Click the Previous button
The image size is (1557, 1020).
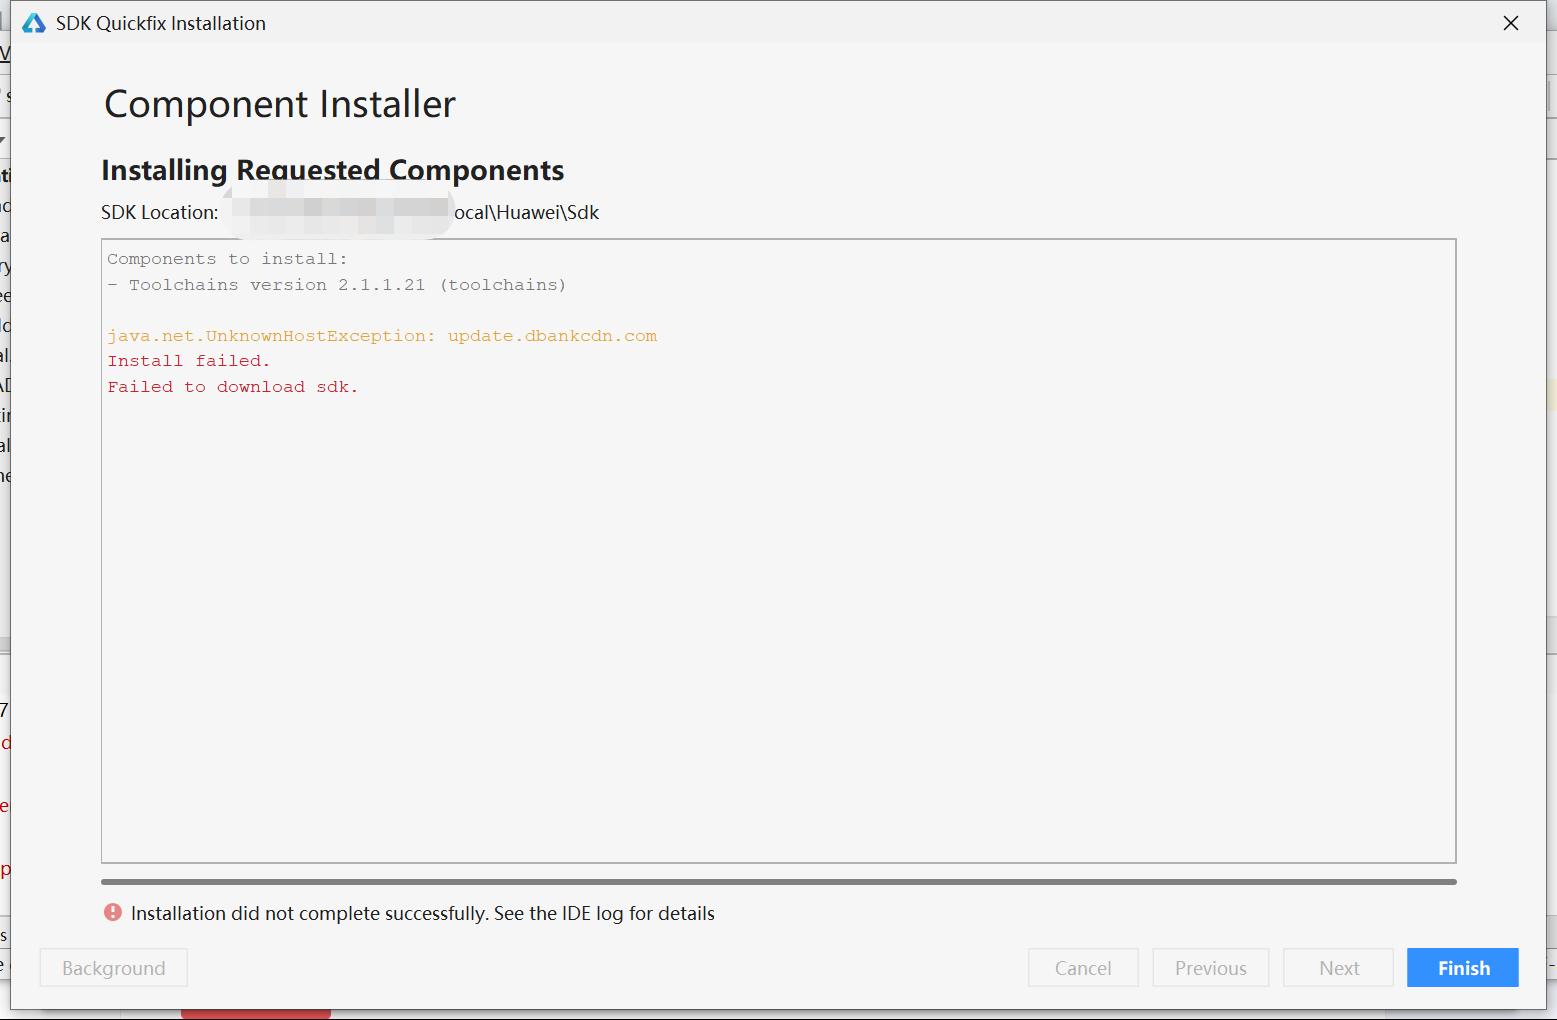[1210, 967]
